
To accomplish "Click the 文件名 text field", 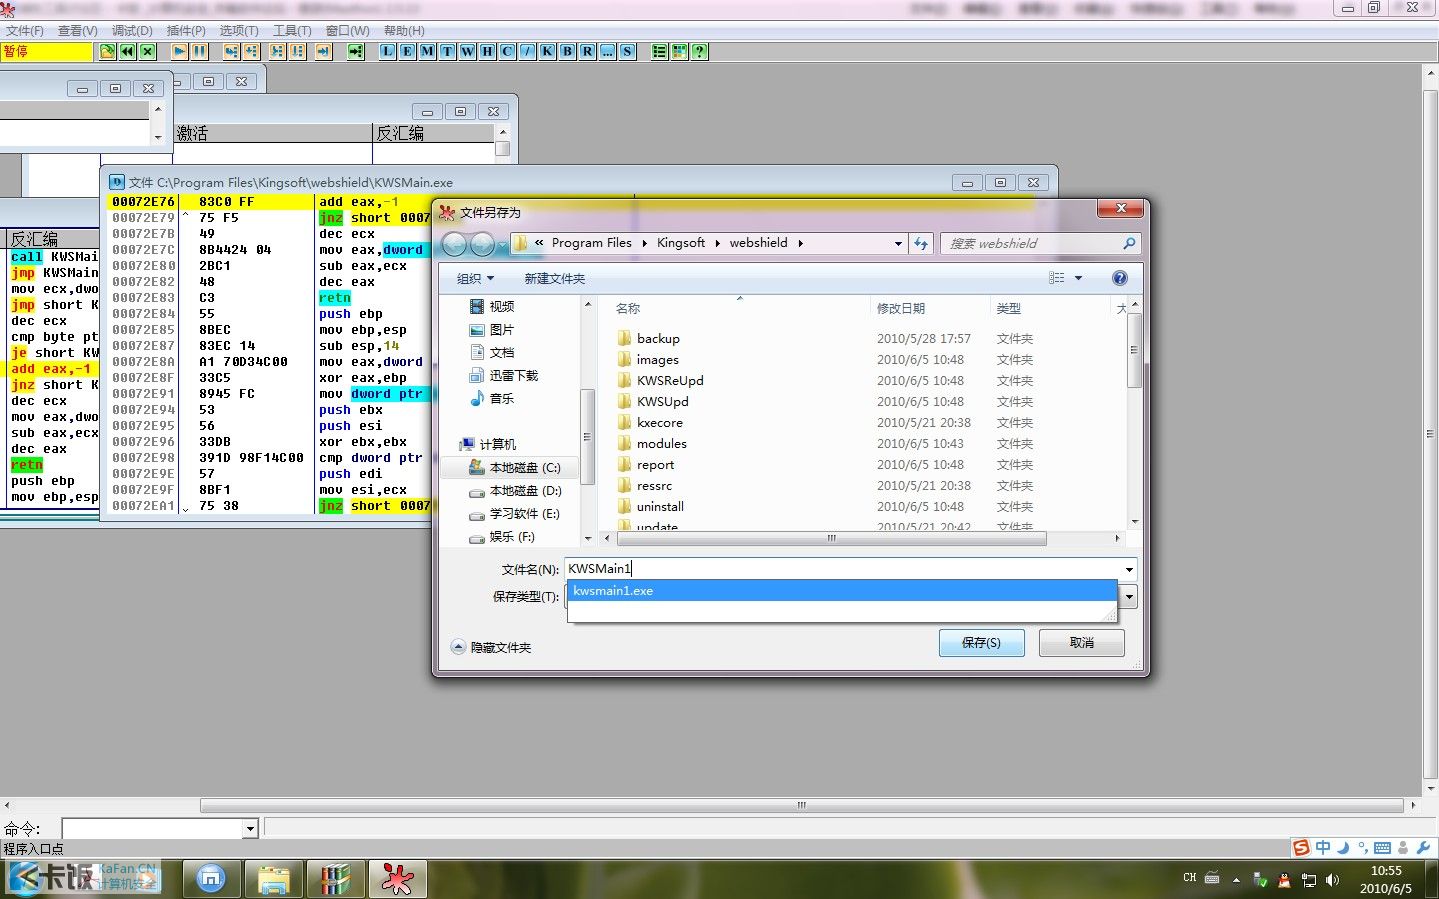I will coord(843,569).
